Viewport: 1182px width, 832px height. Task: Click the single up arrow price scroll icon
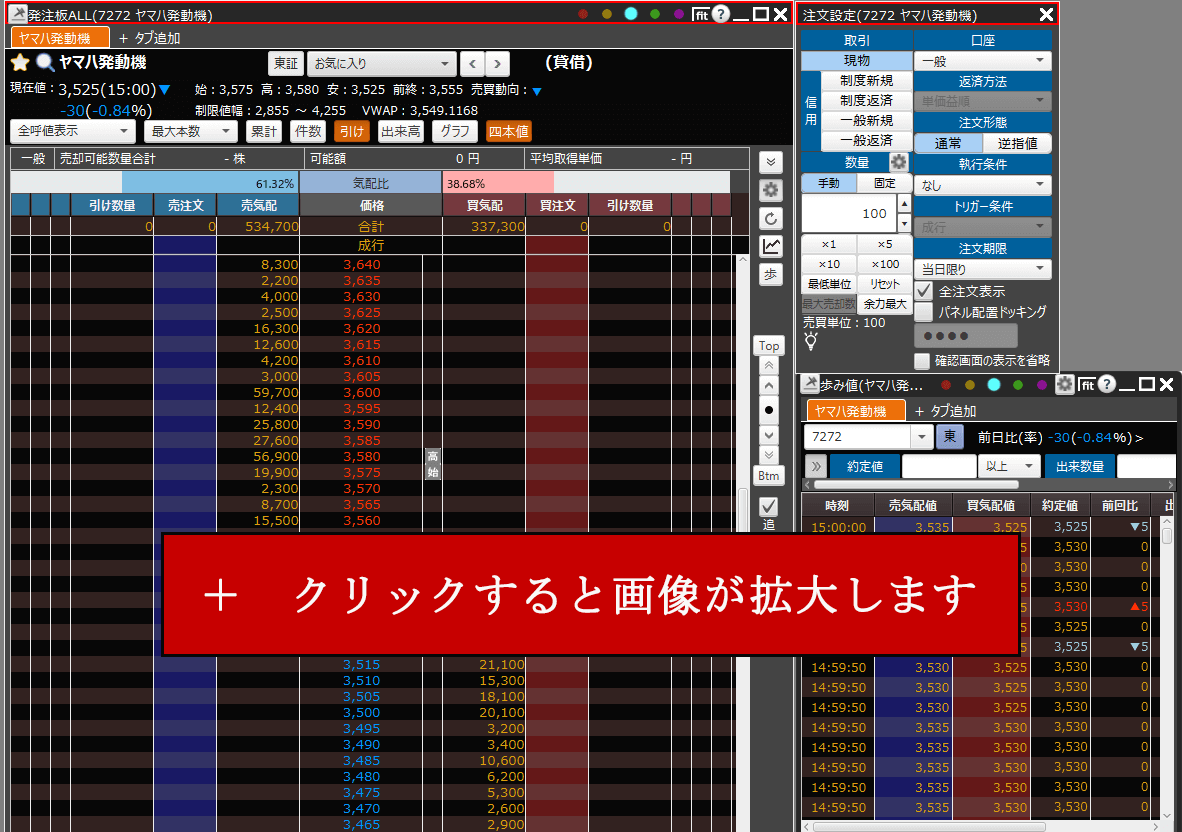coord(769,386)
